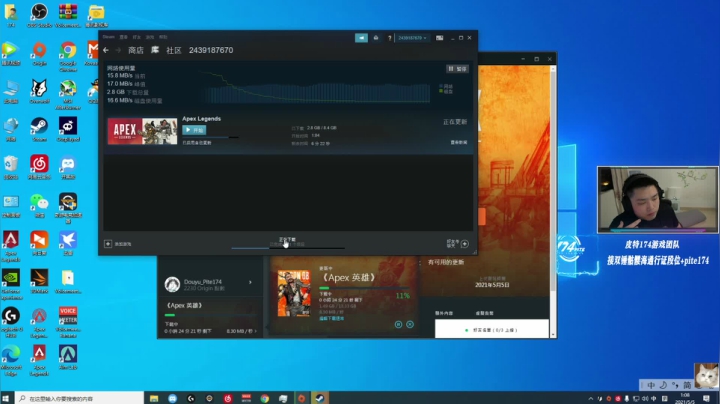
Task: Open Microsoft Edge desktop shortcut
Action: [x=11, y=360]
